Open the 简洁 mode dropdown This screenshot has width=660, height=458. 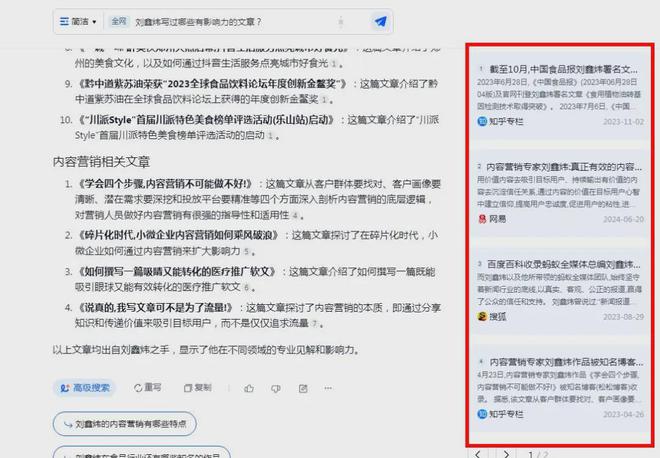pos(78,21)
